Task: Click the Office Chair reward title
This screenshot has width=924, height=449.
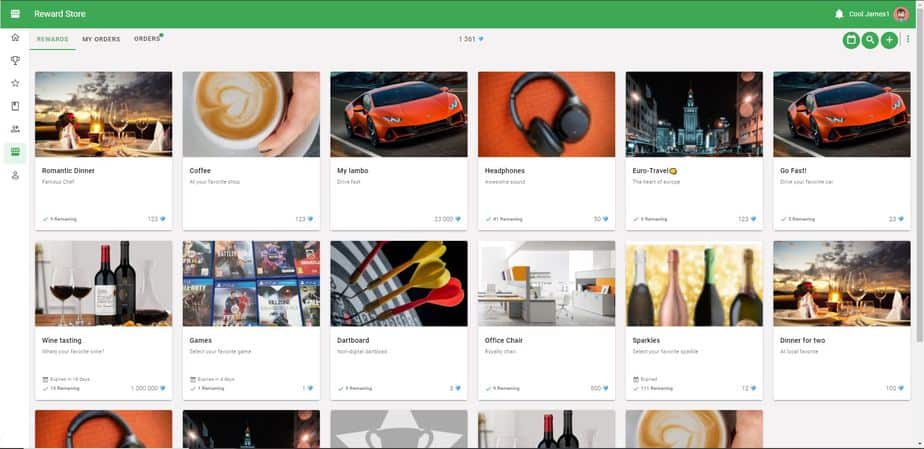Action: pyautogui.click(x=504, y=341)
